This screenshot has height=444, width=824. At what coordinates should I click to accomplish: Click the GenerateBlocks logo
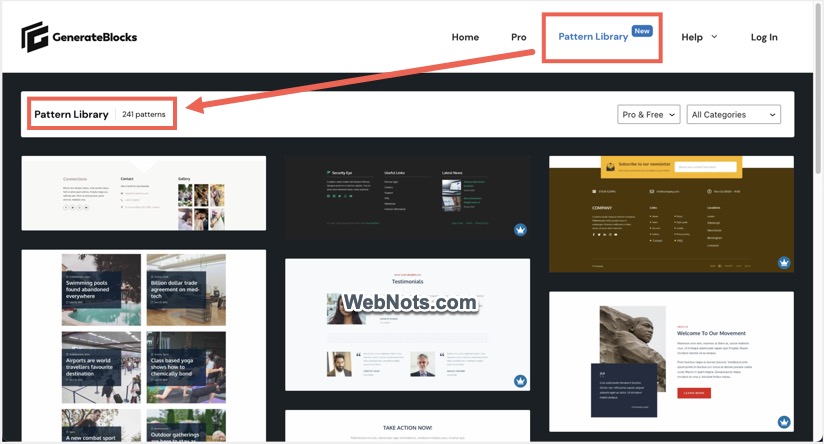coord(79,37)
